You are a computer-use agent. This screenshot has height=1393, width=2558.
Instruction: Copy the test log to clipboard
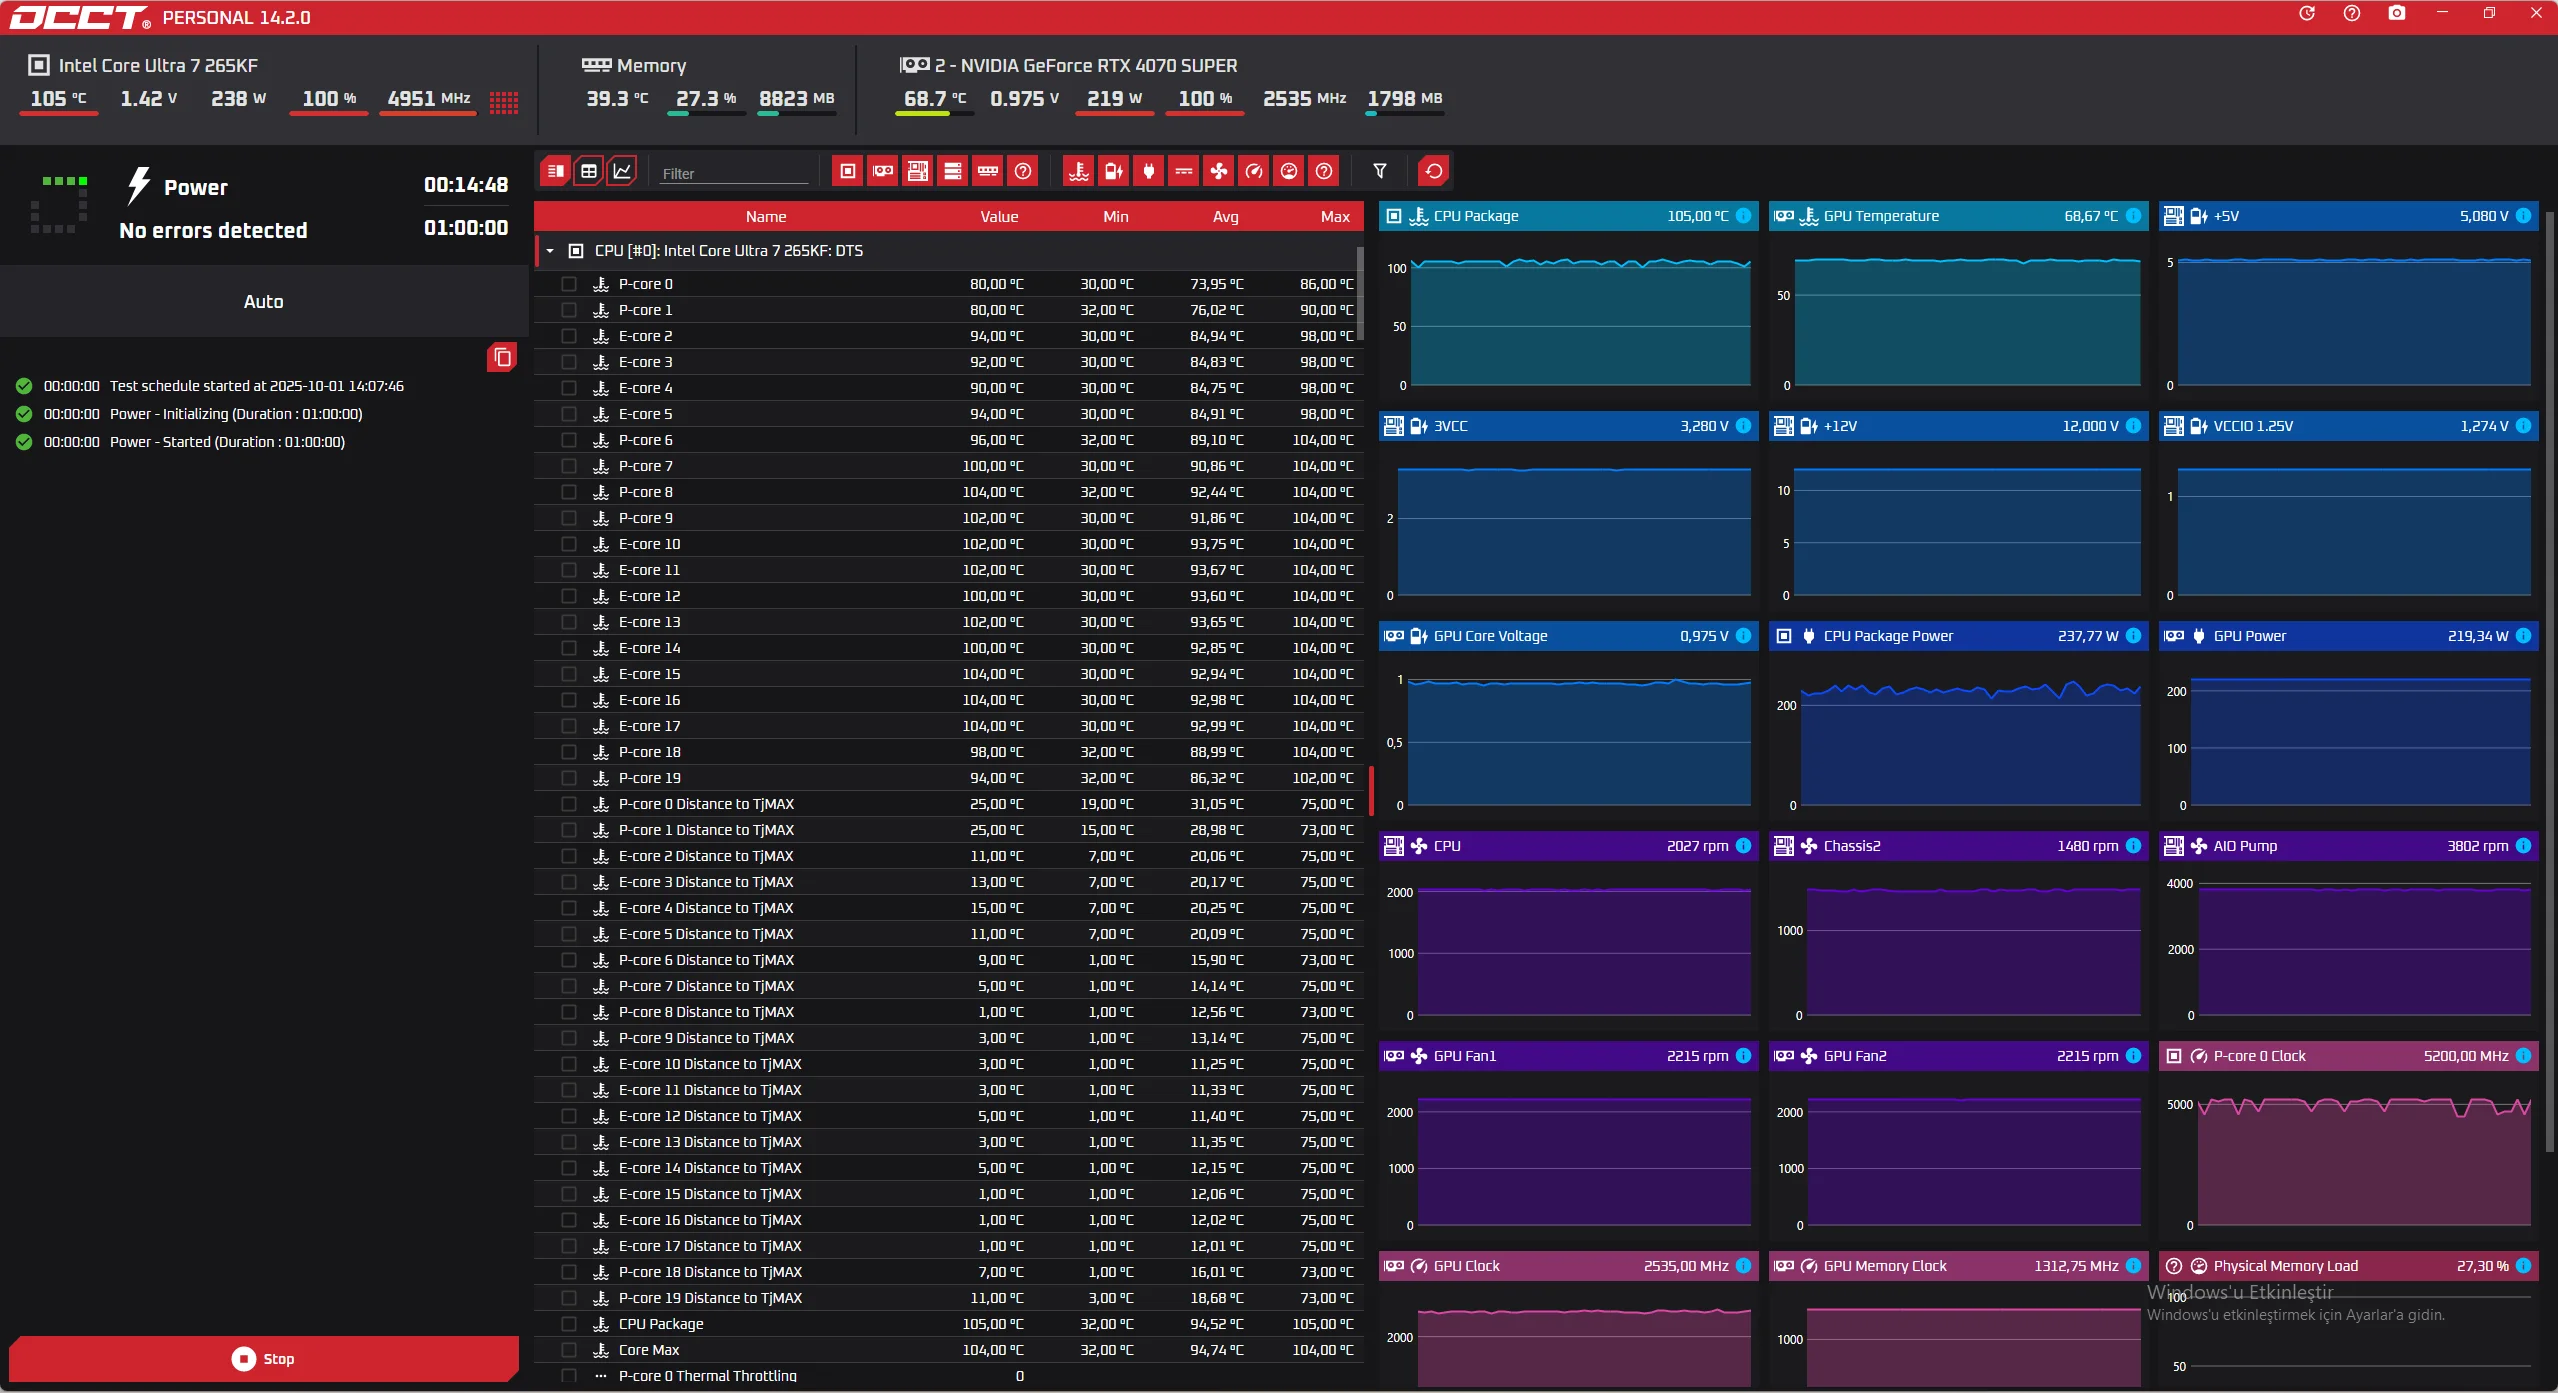(x=502, y=357)
